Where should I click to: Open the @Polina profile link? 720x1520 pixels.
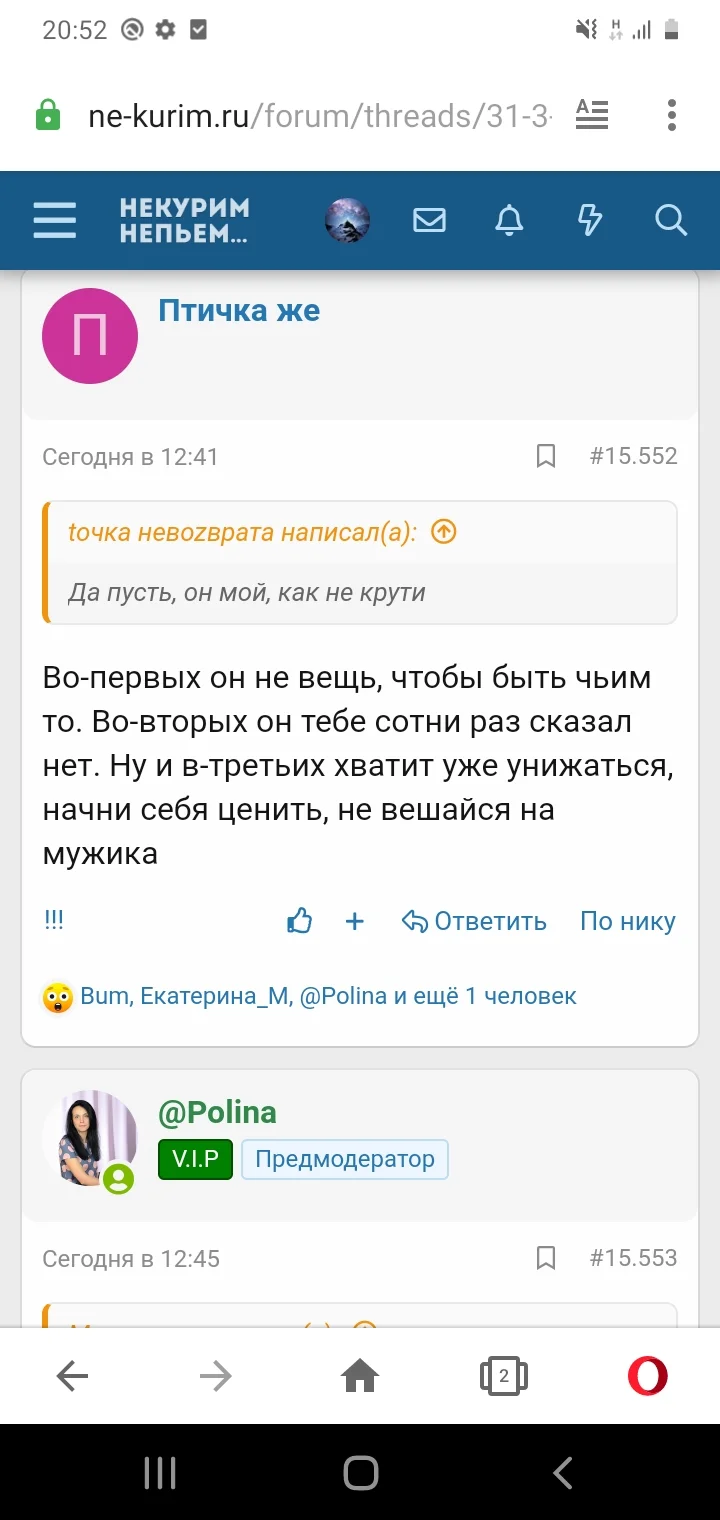pos(217,1112)
